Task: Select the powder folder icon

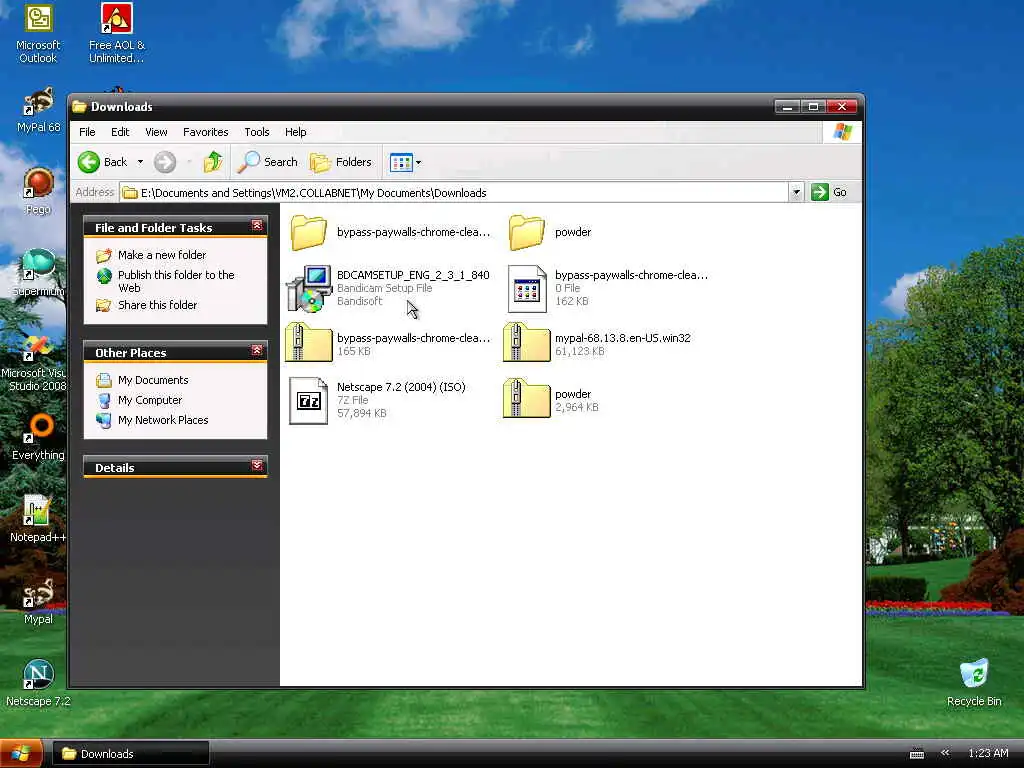Action: click(526, 232)
